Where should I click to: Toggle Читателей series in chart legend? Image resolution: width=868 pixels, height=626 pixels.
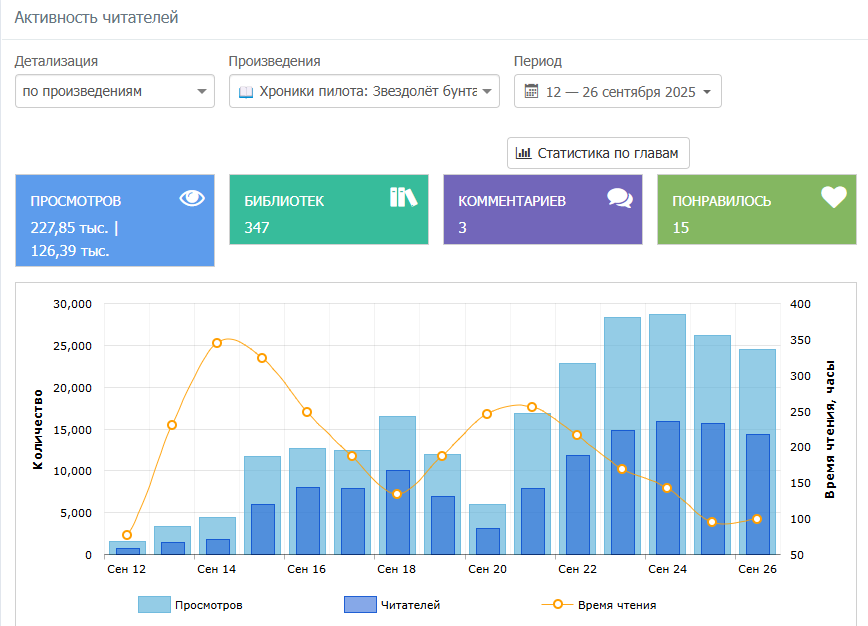click(x=409, y=605)
